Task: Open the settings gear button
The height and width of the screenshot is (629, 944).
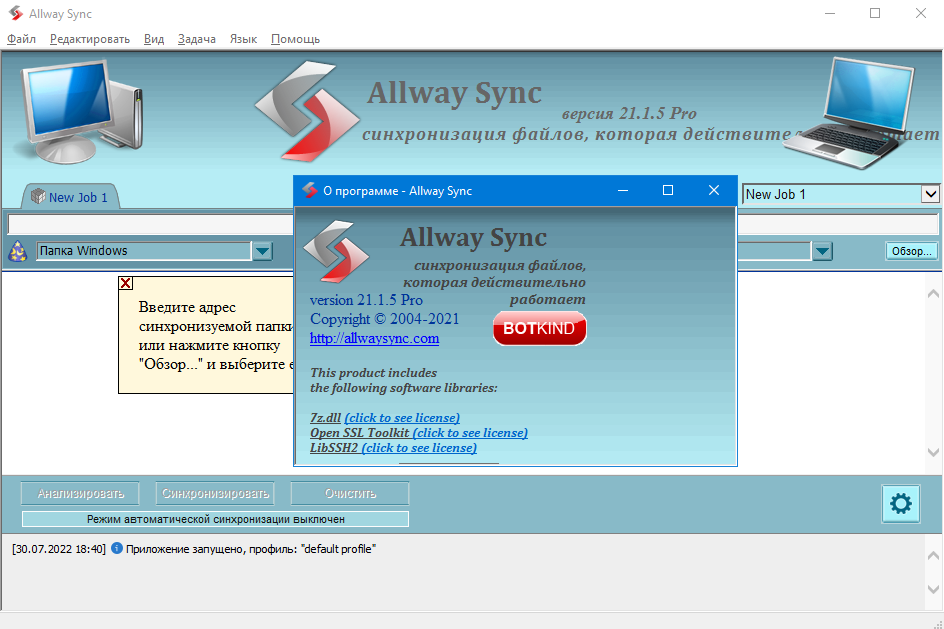Action: pyautogui.click(x=901, y=503)
